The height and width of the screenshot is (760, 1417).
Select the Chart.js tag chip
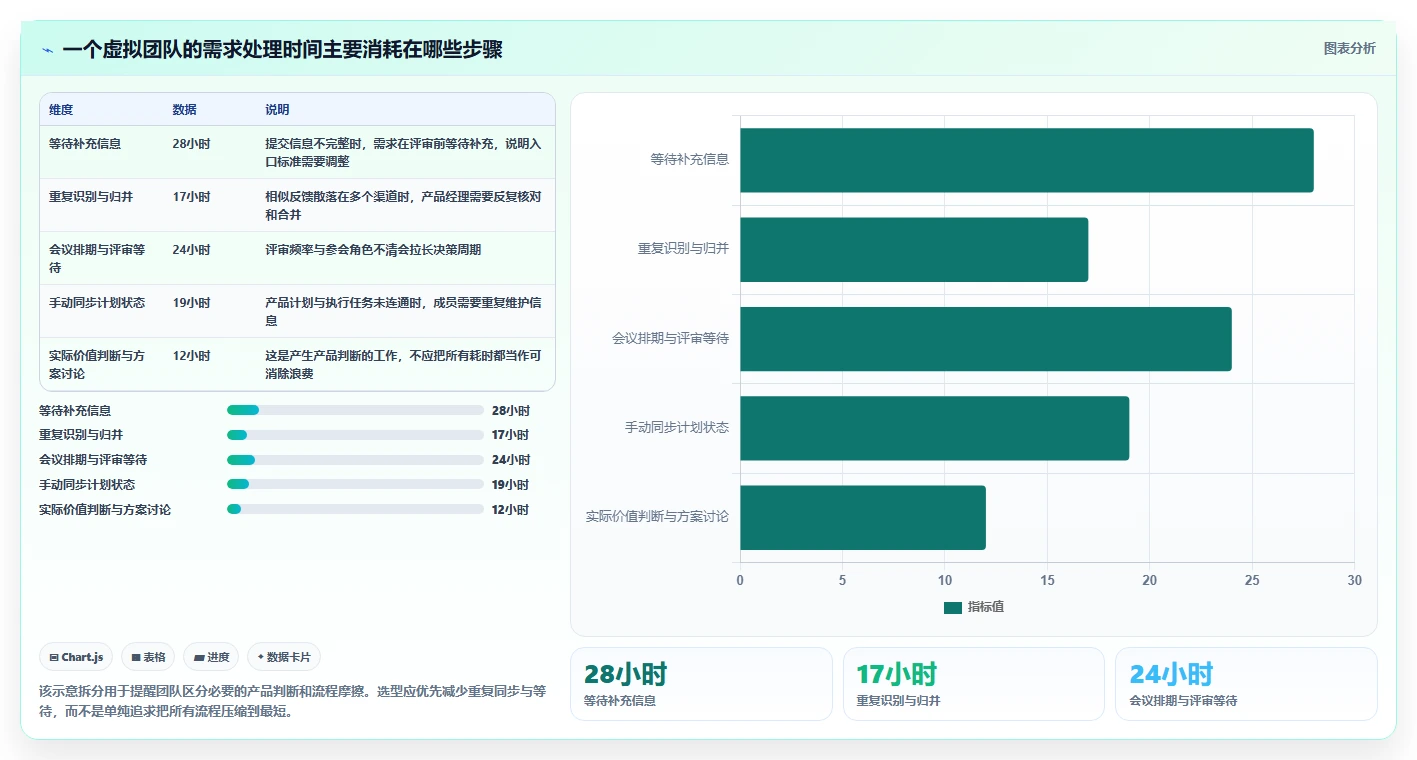point(76,657)
